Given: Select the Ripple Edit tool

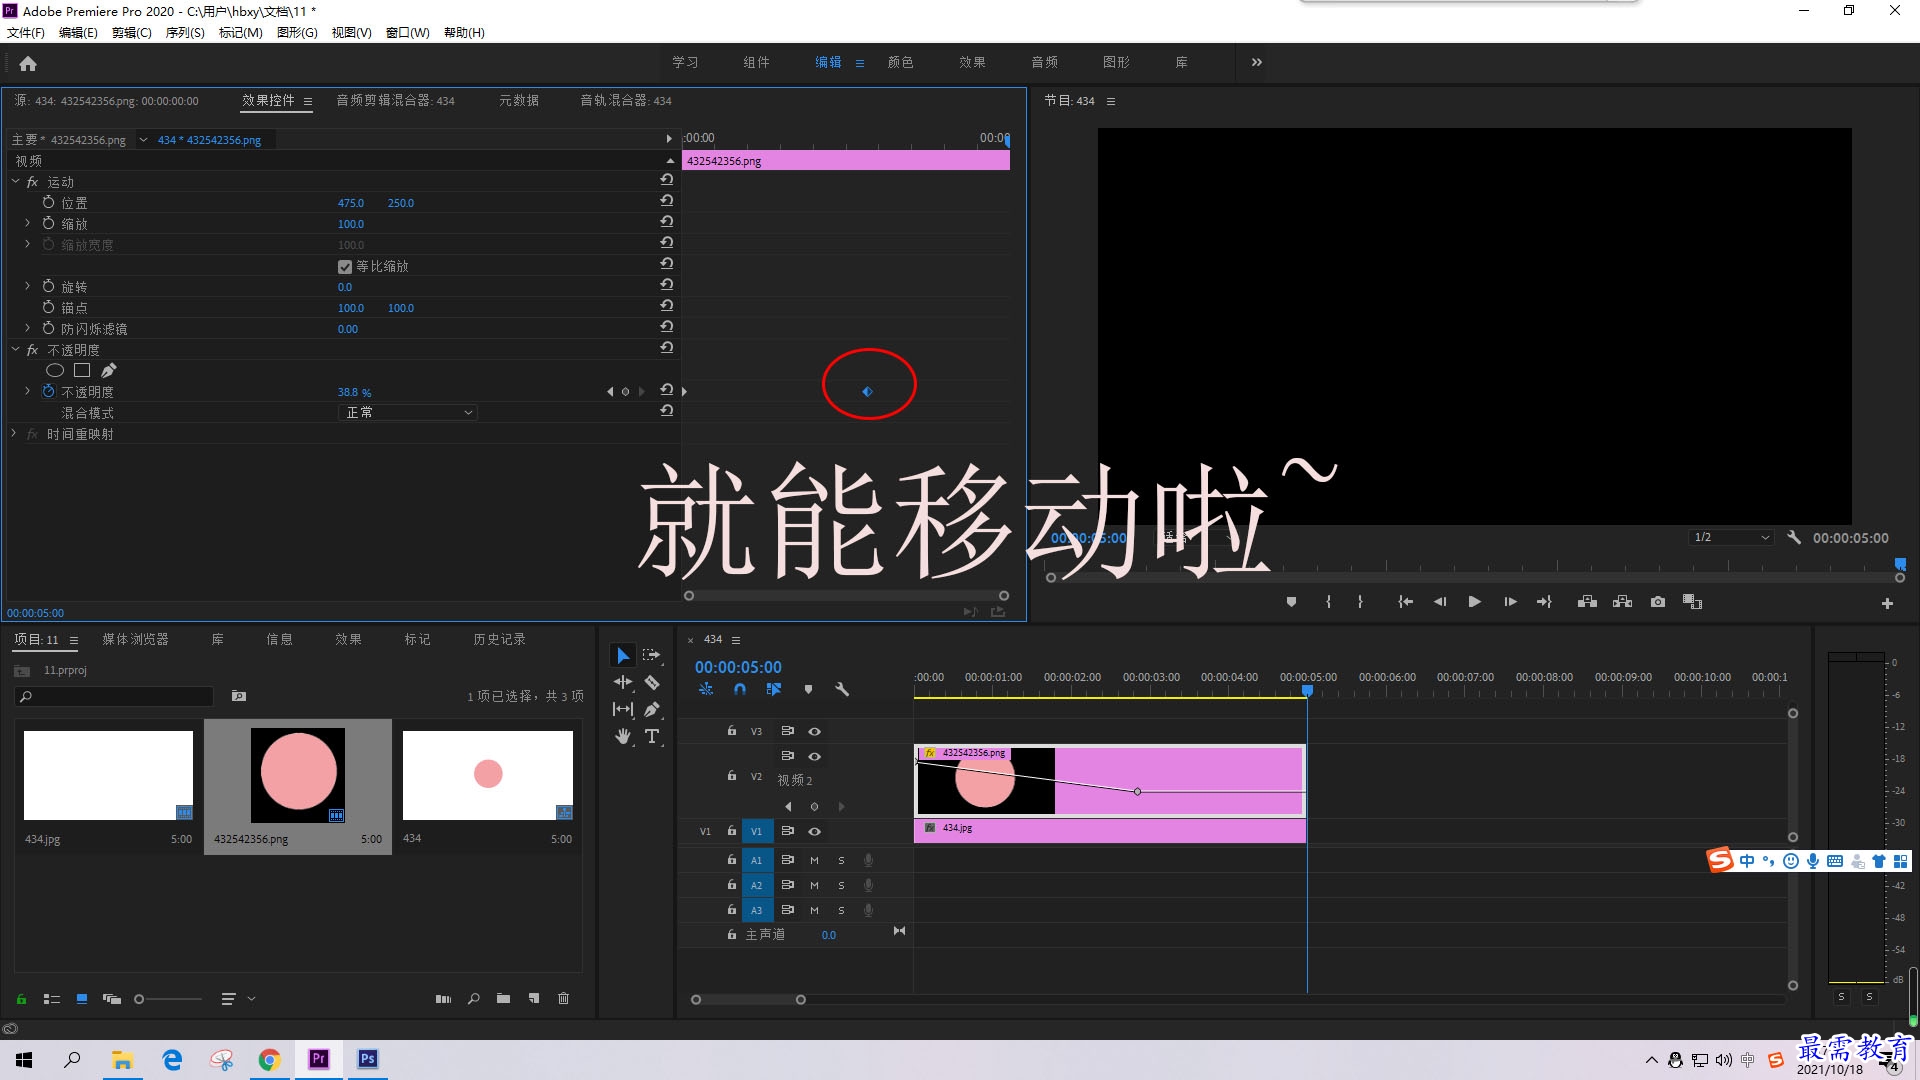Looking at the screenshot, I should pos(623,682).
